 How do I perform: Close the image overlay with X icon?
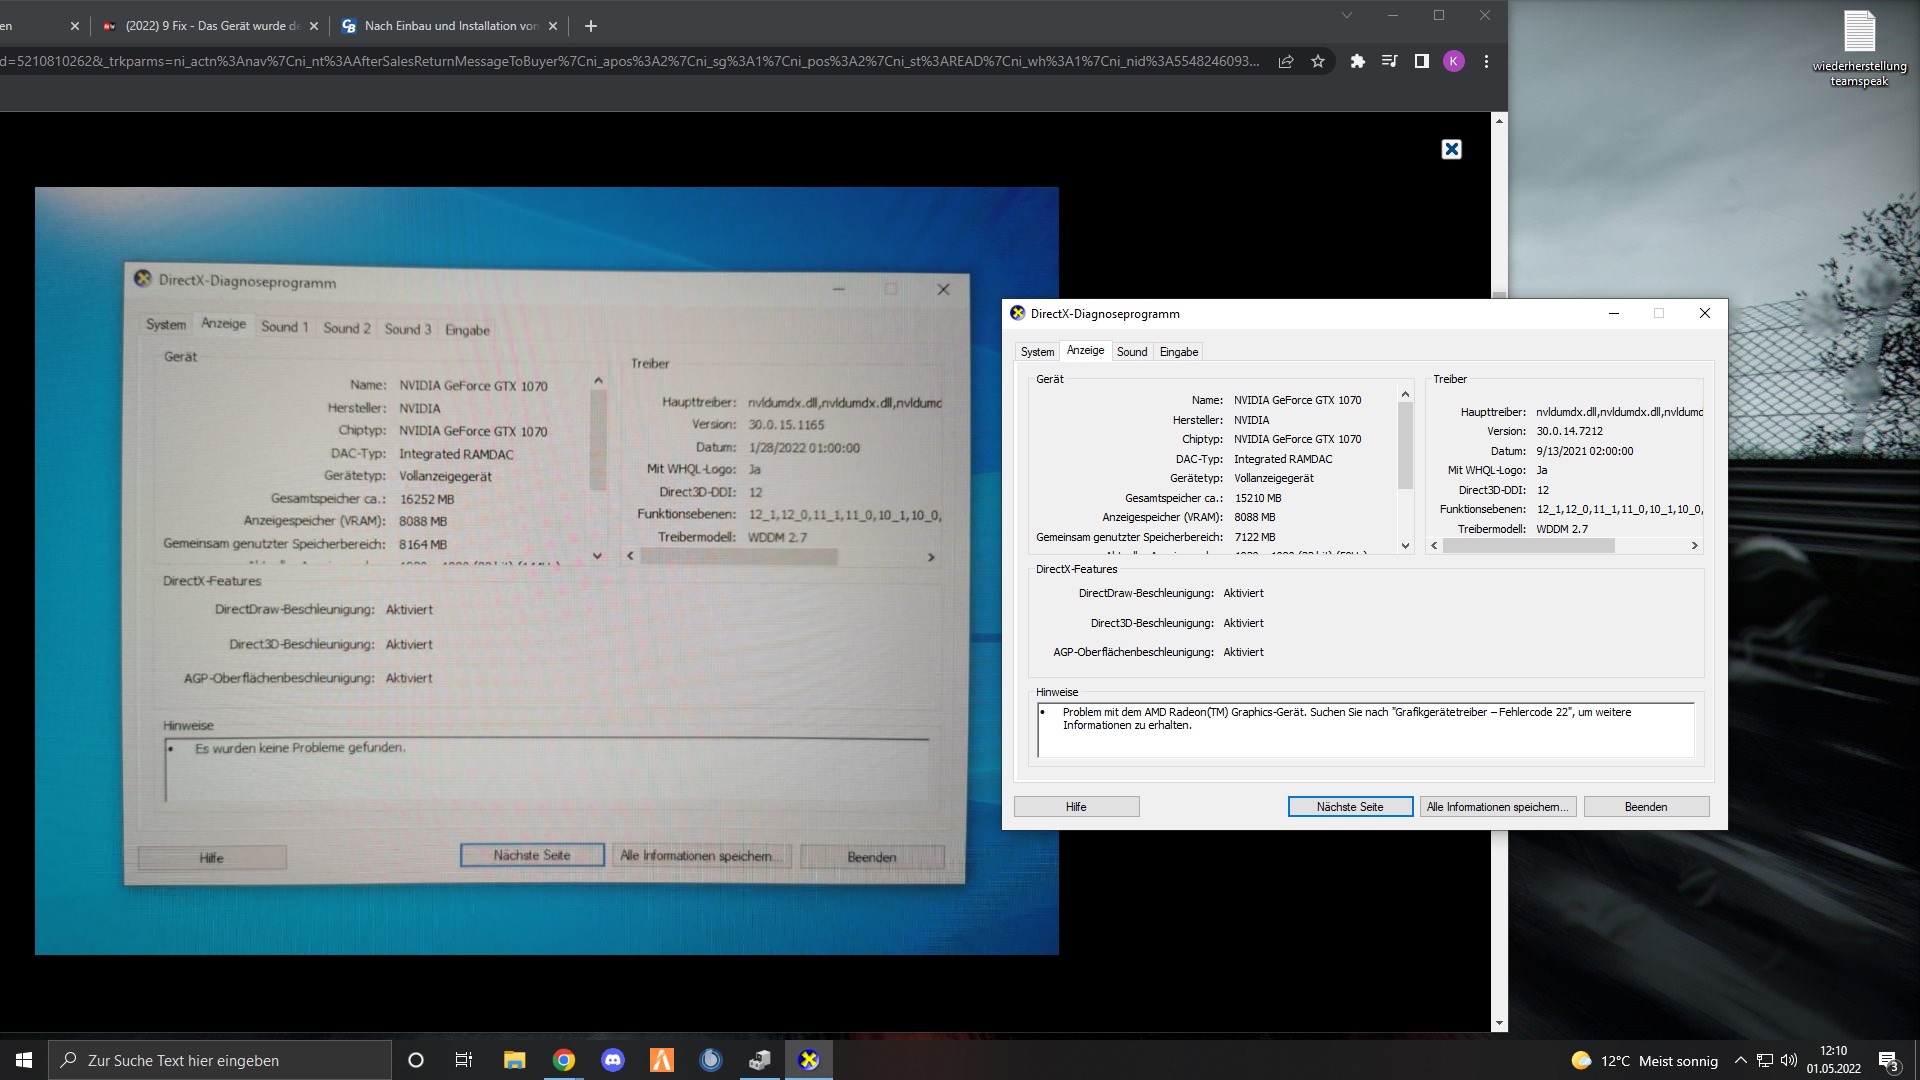tap(1451, 149)
